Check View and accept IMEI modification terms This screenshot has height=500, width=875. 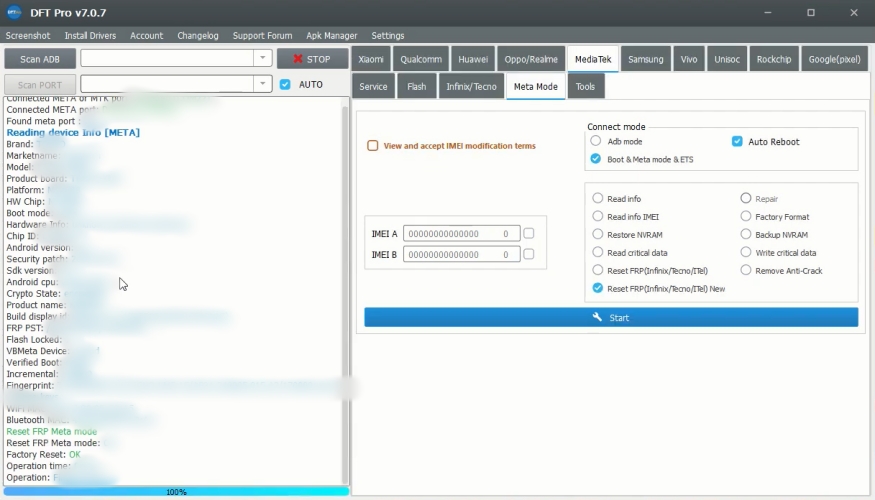pos(373,146)
